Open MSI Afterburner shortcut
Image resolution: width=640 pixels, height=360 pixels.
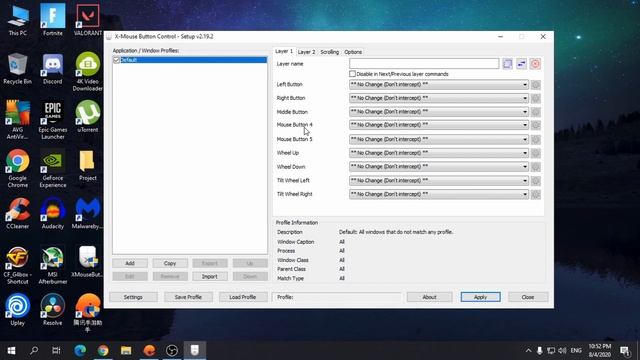pos(53,265)
